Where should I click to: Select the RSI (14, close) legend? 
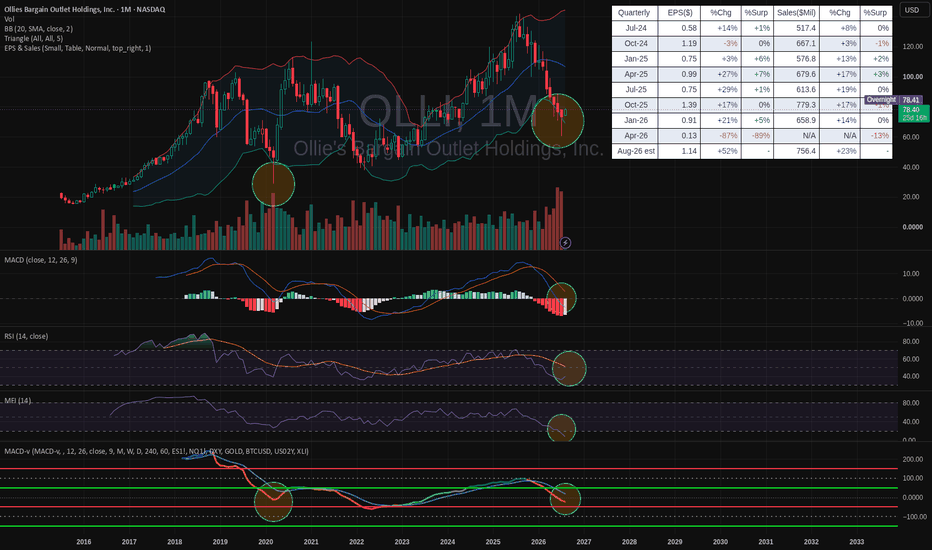26,336
